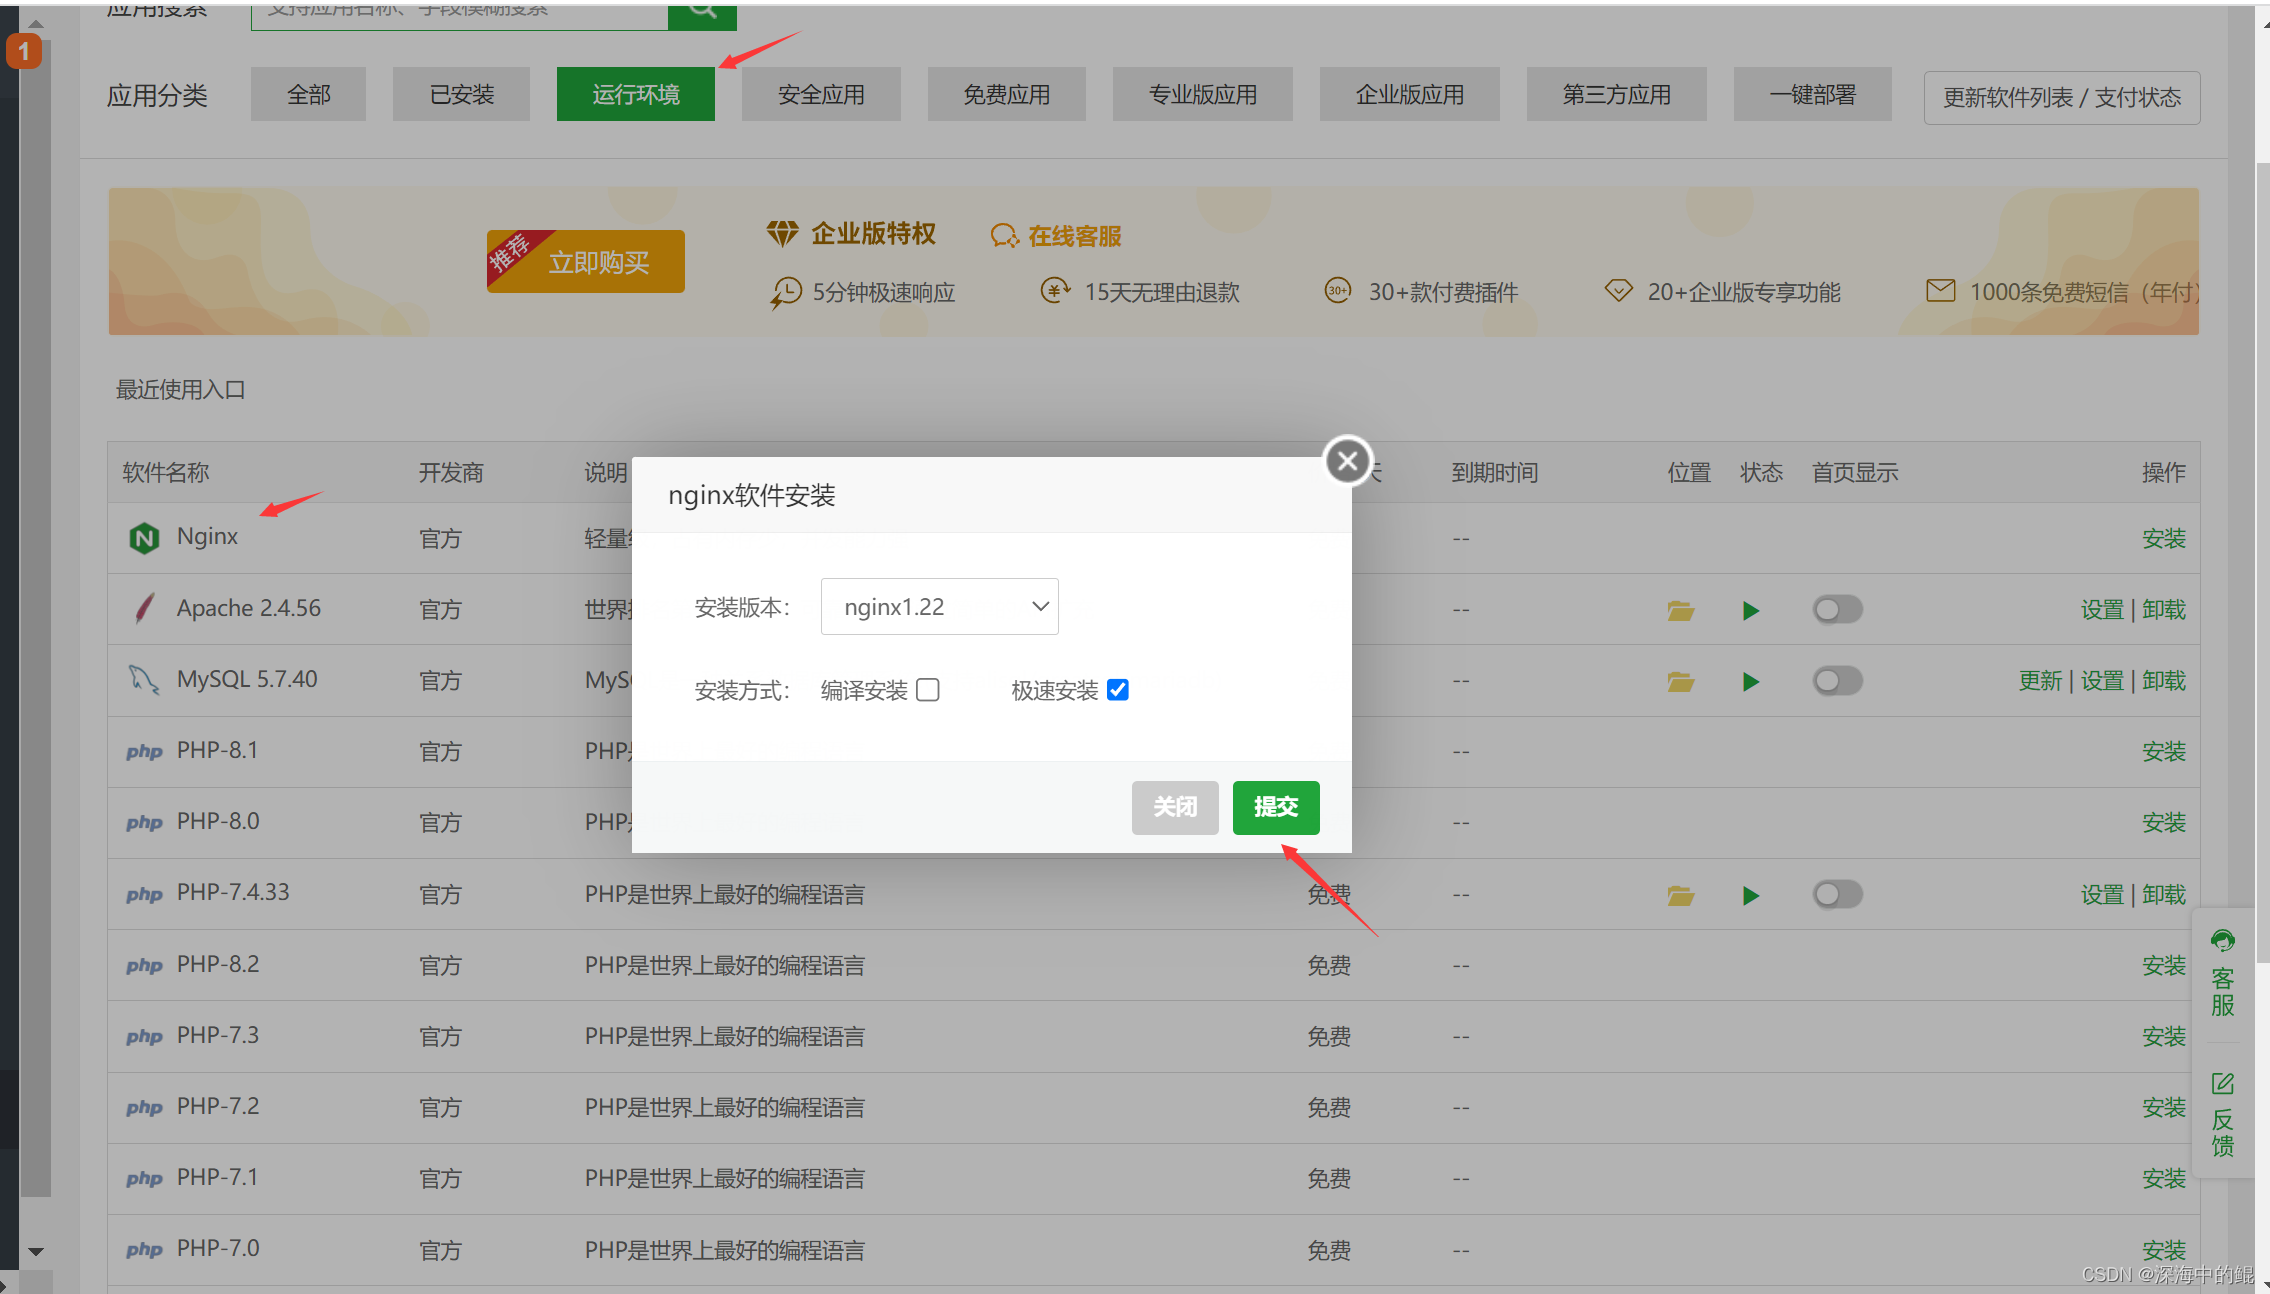Open PHP-7.4.33 install folder icon
The width and height of the screenshot is (2270, 1294).
pos(1680,896)
